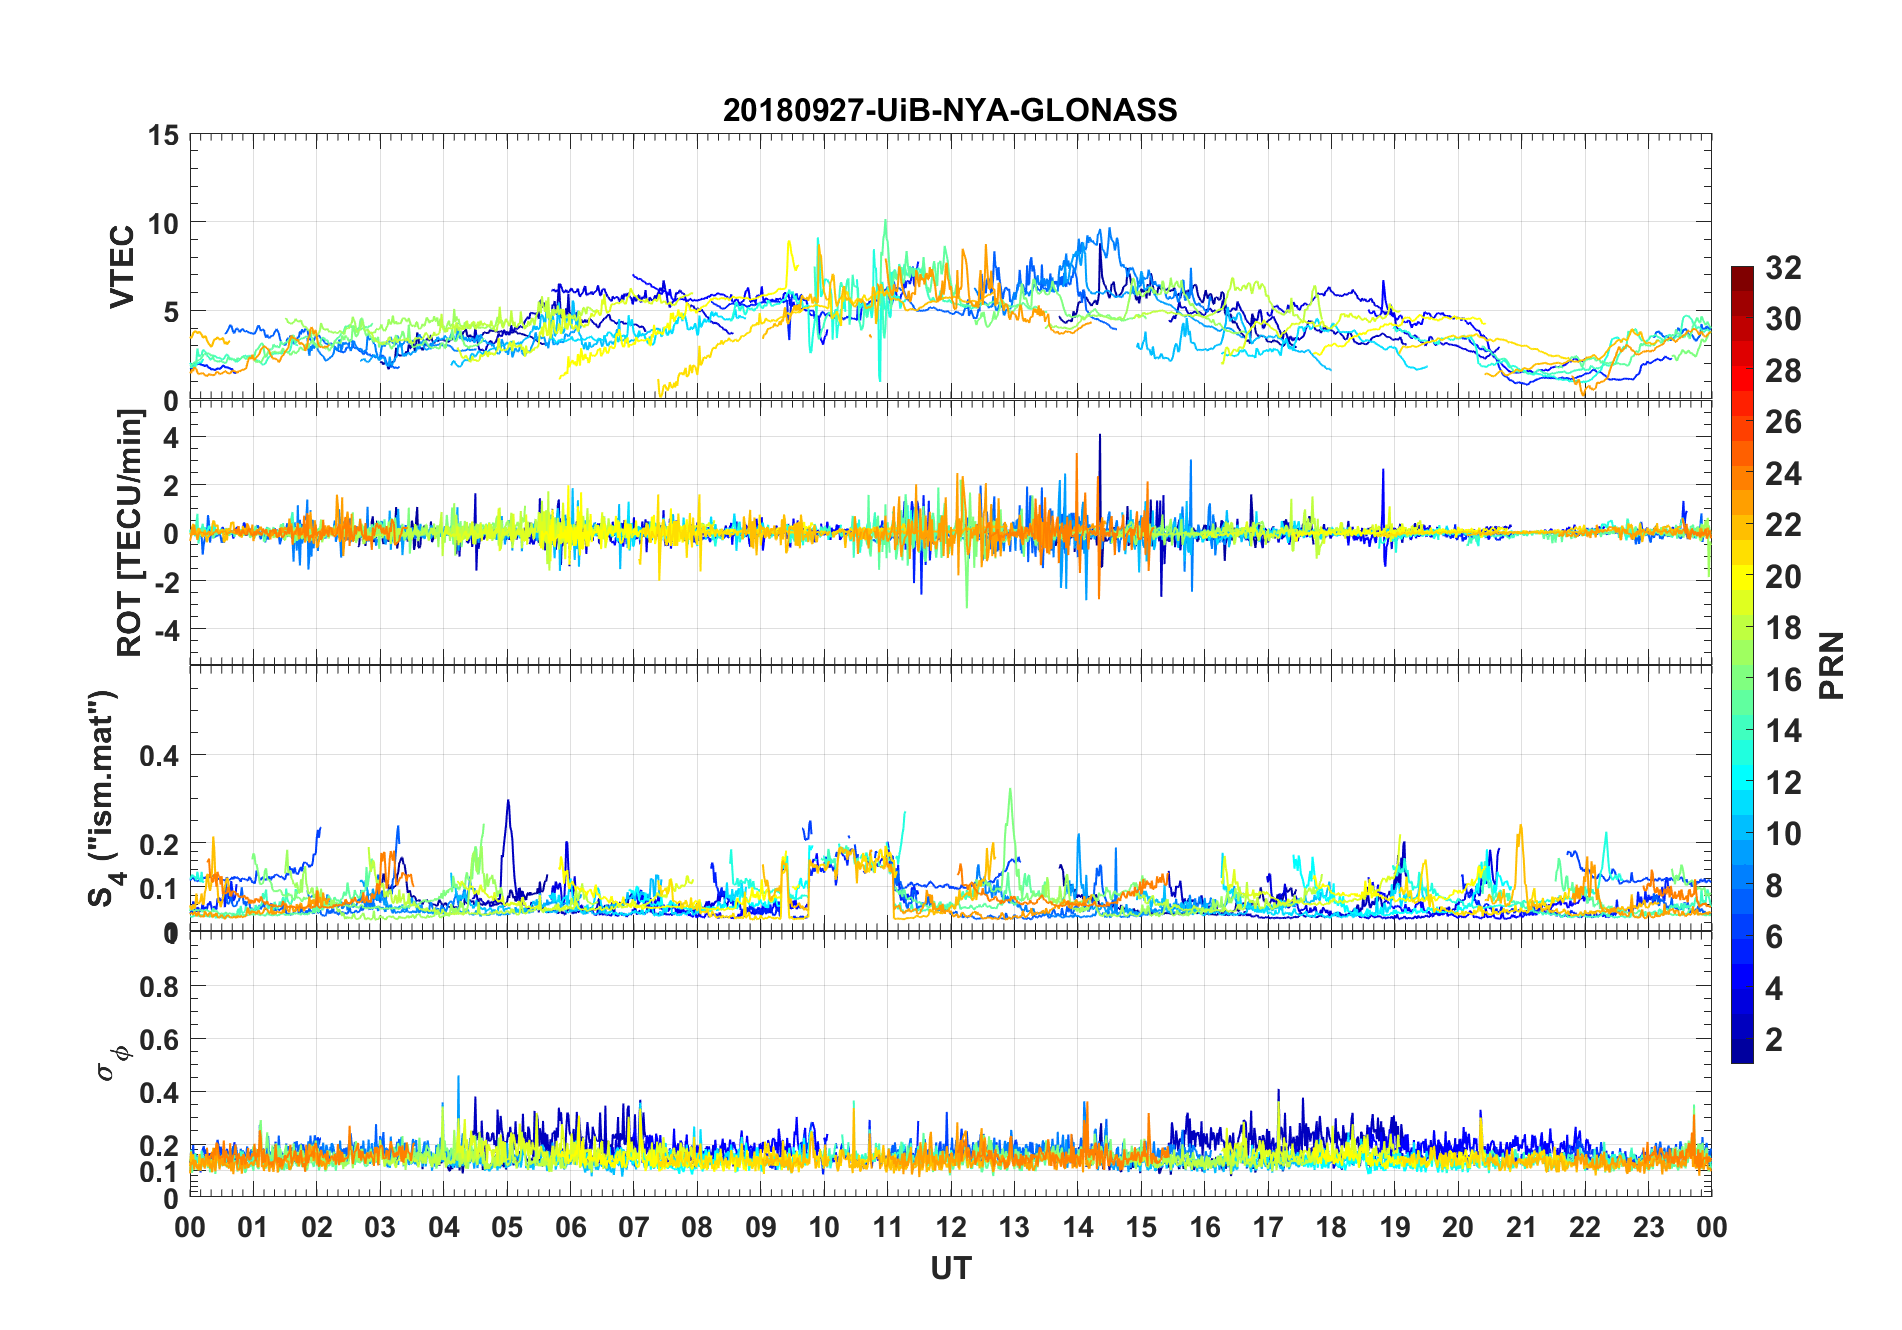Click the PRN colorbar label
This screenshot has height=1330, width=1902.
[1832, 665]
